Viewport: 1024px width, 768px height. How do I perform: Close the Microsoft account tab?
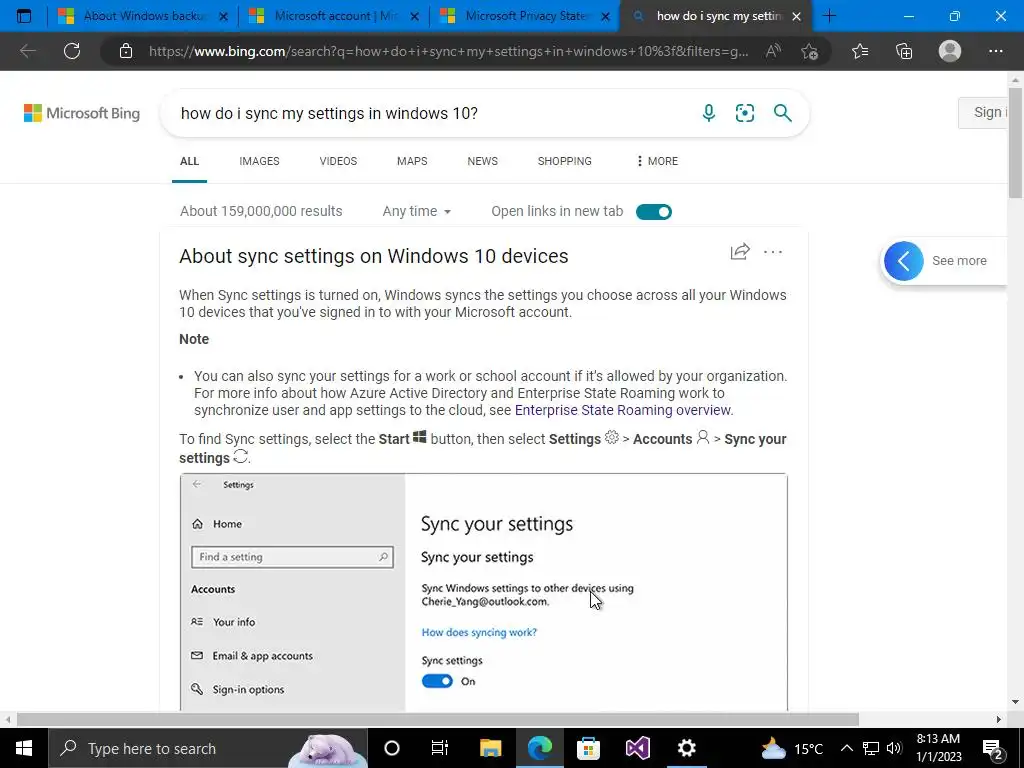pos(414,17)
